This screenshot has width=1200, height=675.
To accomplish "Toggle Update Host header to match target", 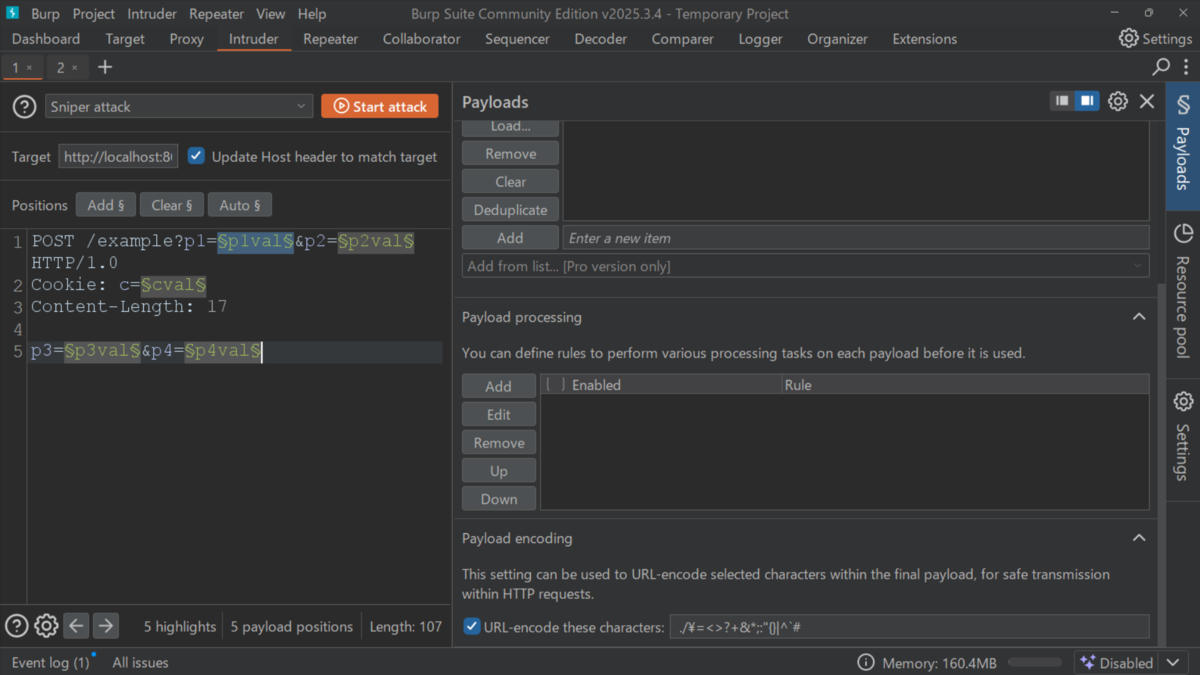I will tap(196, 156).
